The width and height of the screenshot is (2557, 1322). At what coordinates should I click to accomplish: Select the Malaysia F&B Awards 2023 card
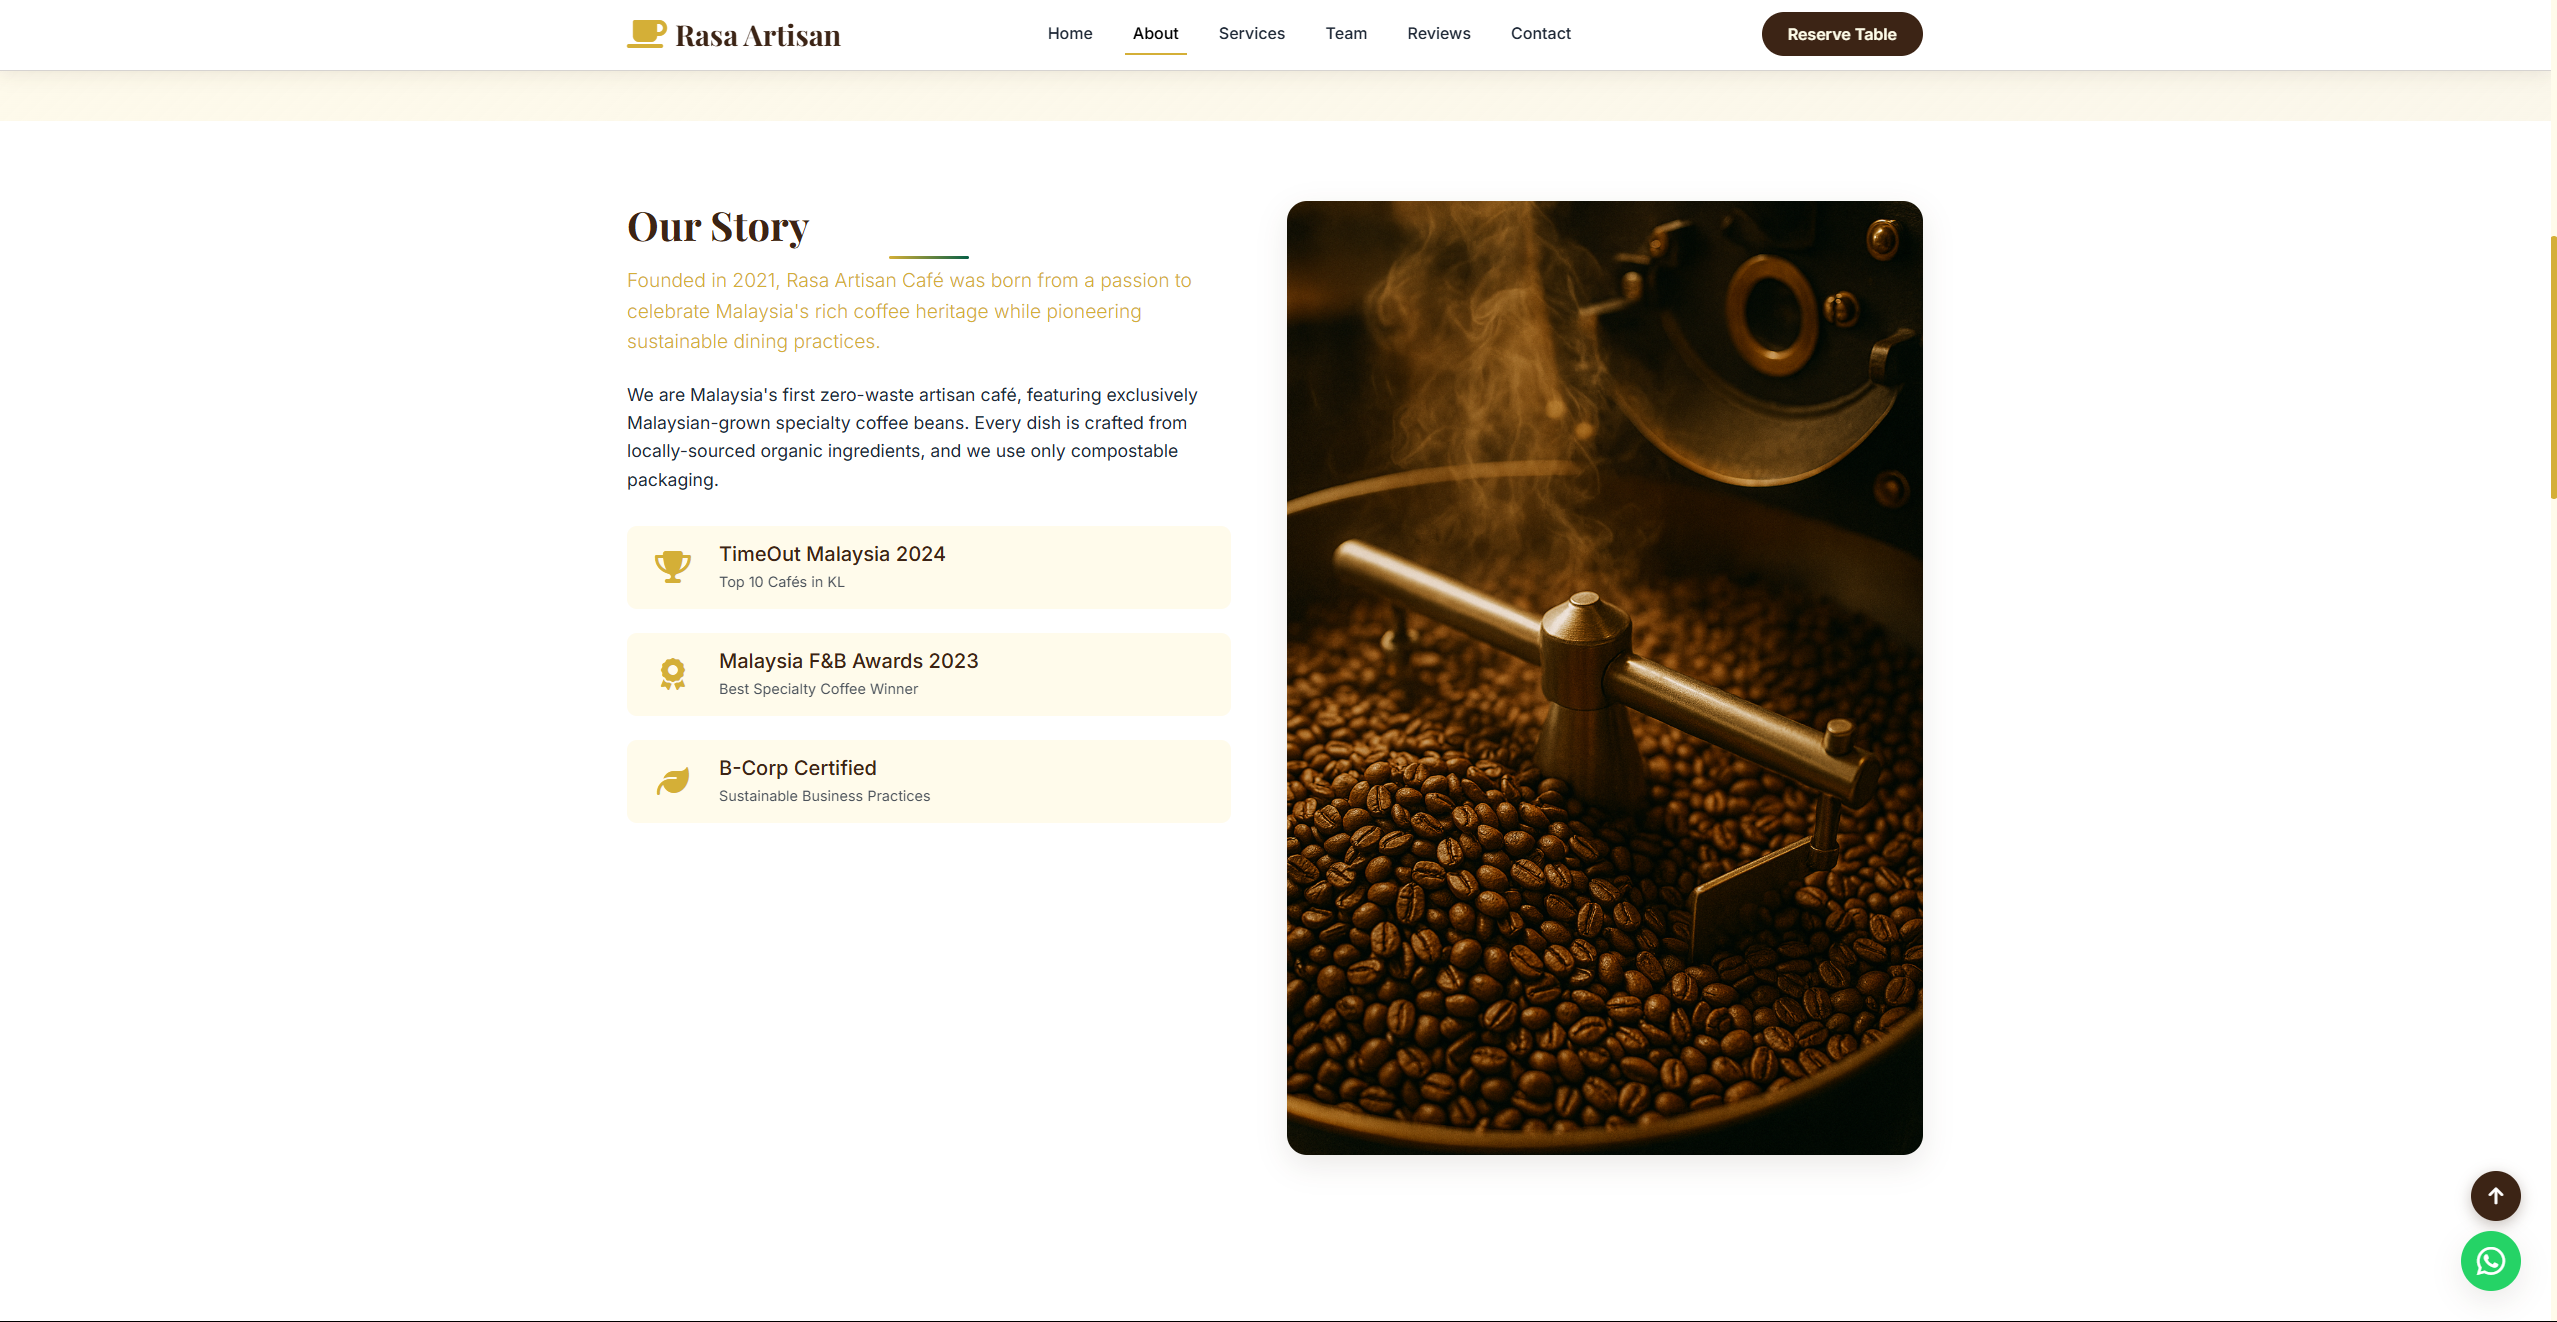(x=929, y=674)
